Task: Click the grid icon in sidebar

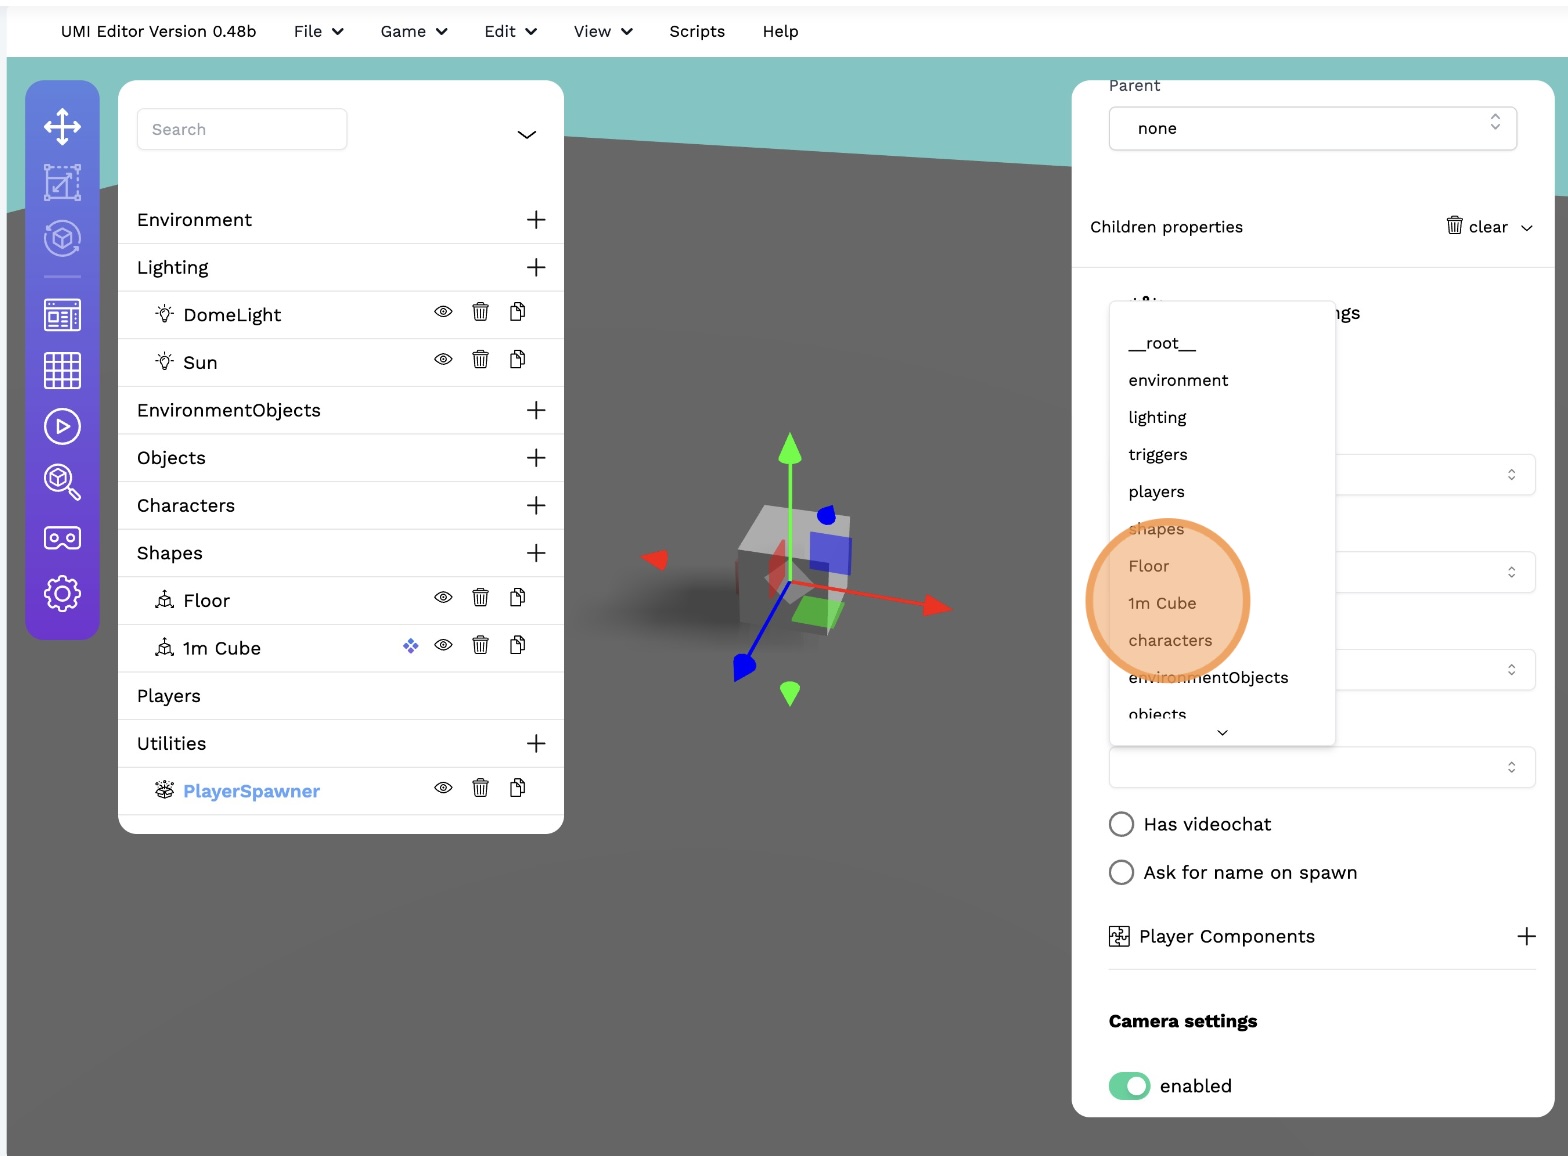Action: pyautogui.click(x=62, y=371)
